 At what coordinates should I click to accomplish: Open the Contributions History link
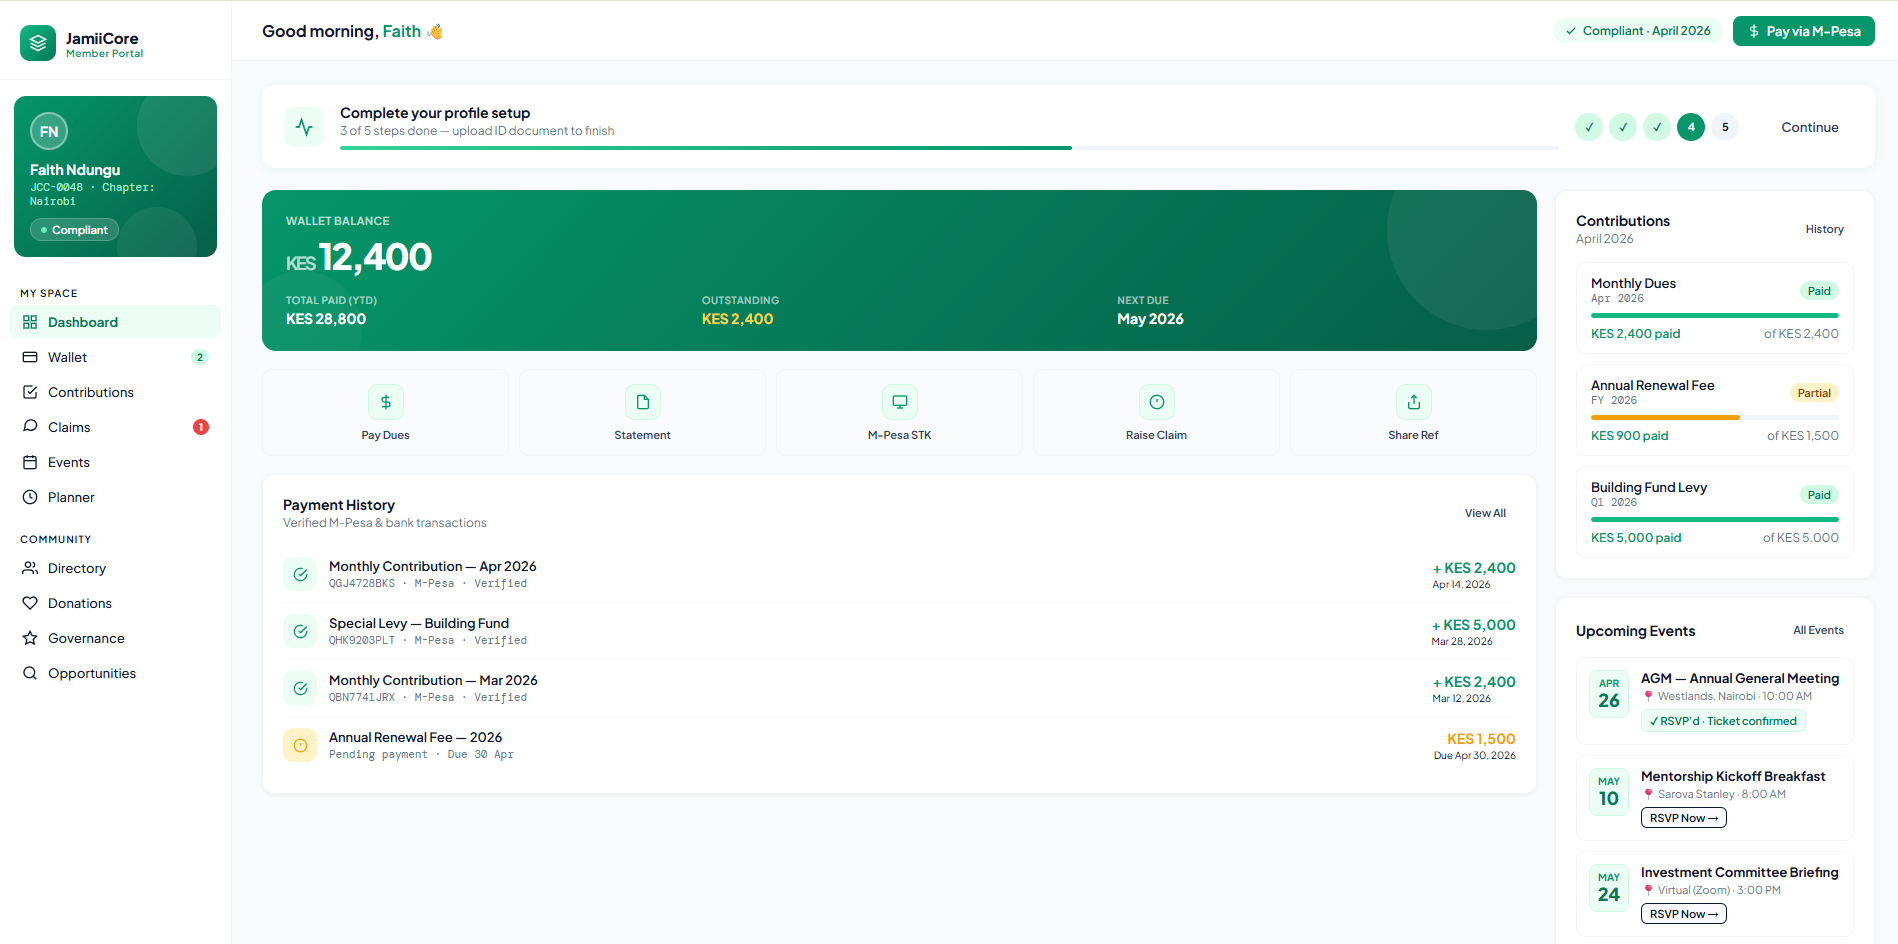pos(1824,229)
